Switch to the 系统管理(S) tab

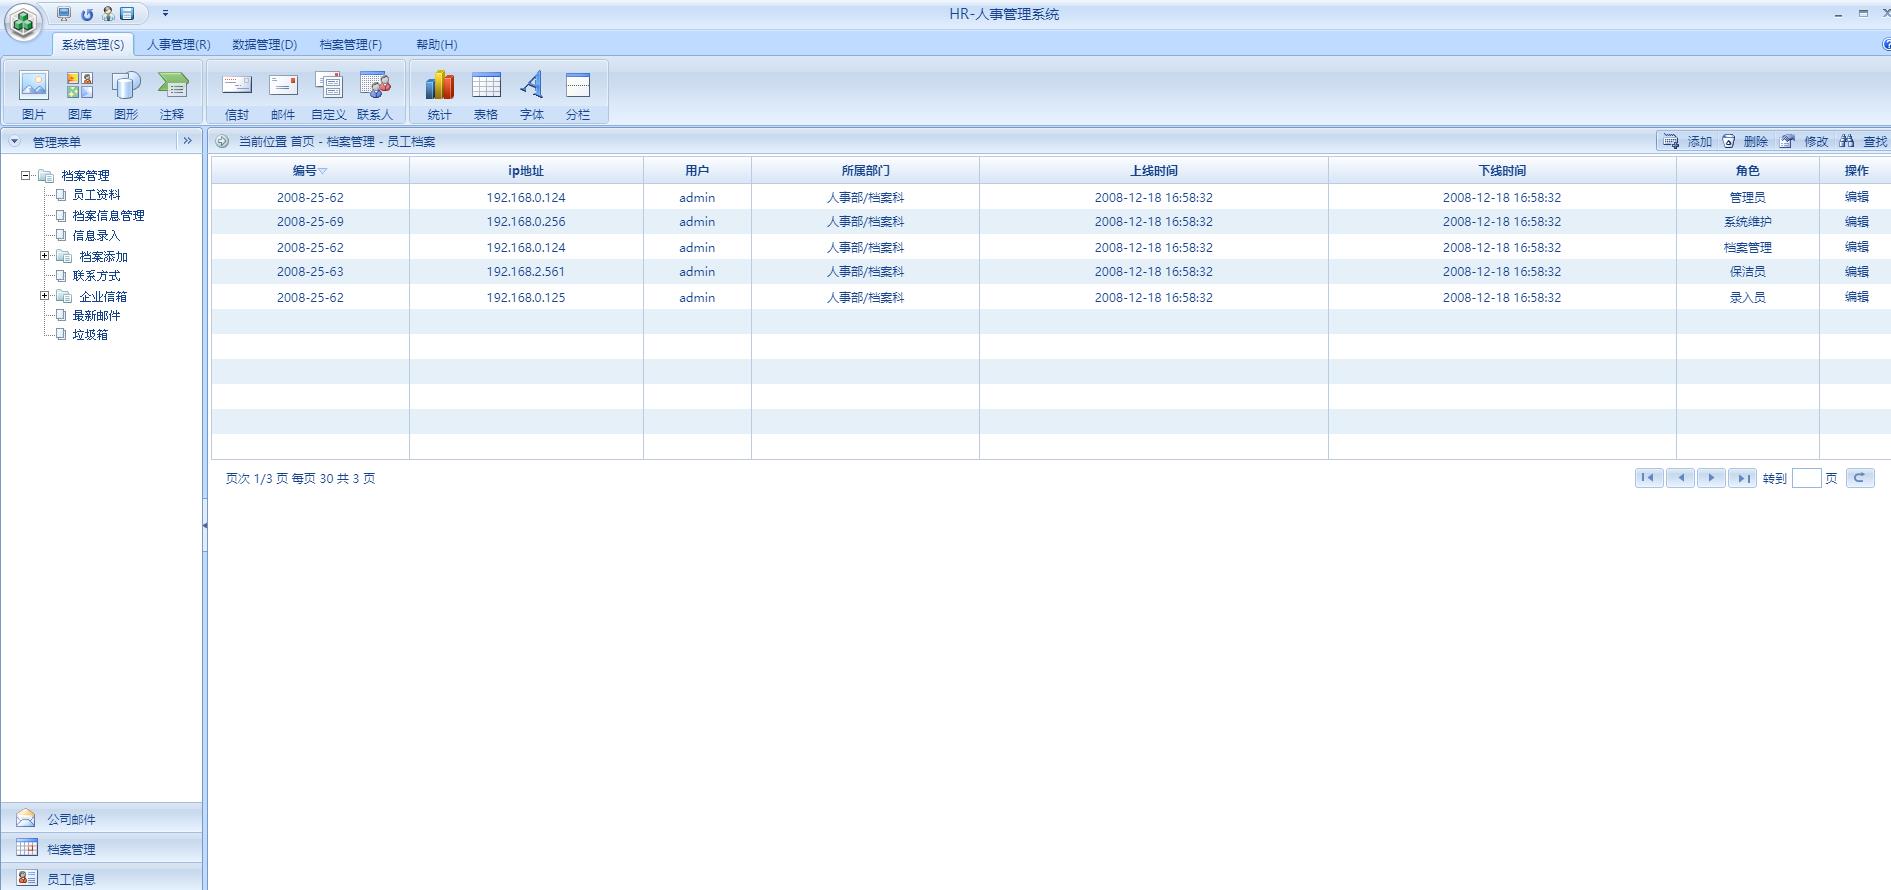coord(92,44)
